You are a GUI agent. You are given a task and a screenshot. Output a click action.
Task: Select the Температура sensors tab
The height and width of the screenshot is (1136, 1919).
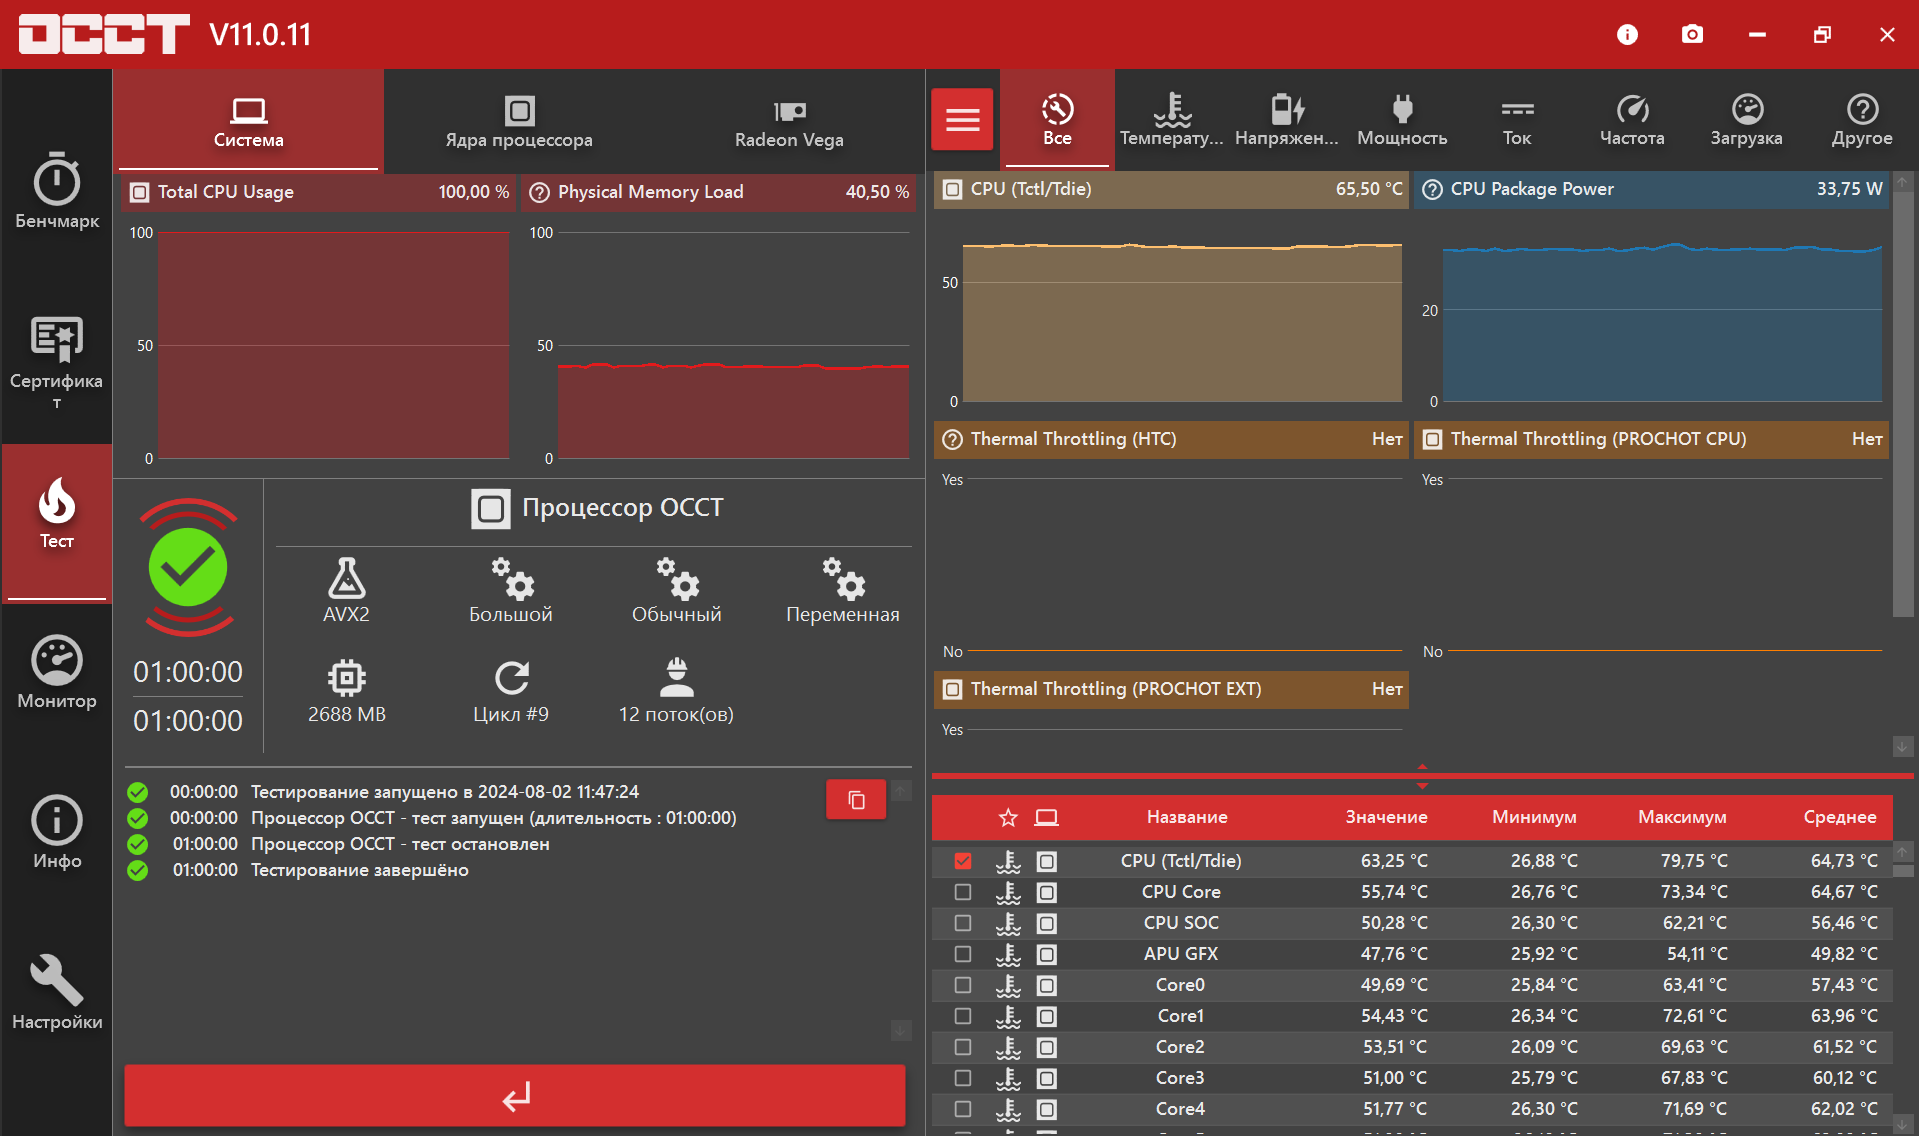[1172, 120]
